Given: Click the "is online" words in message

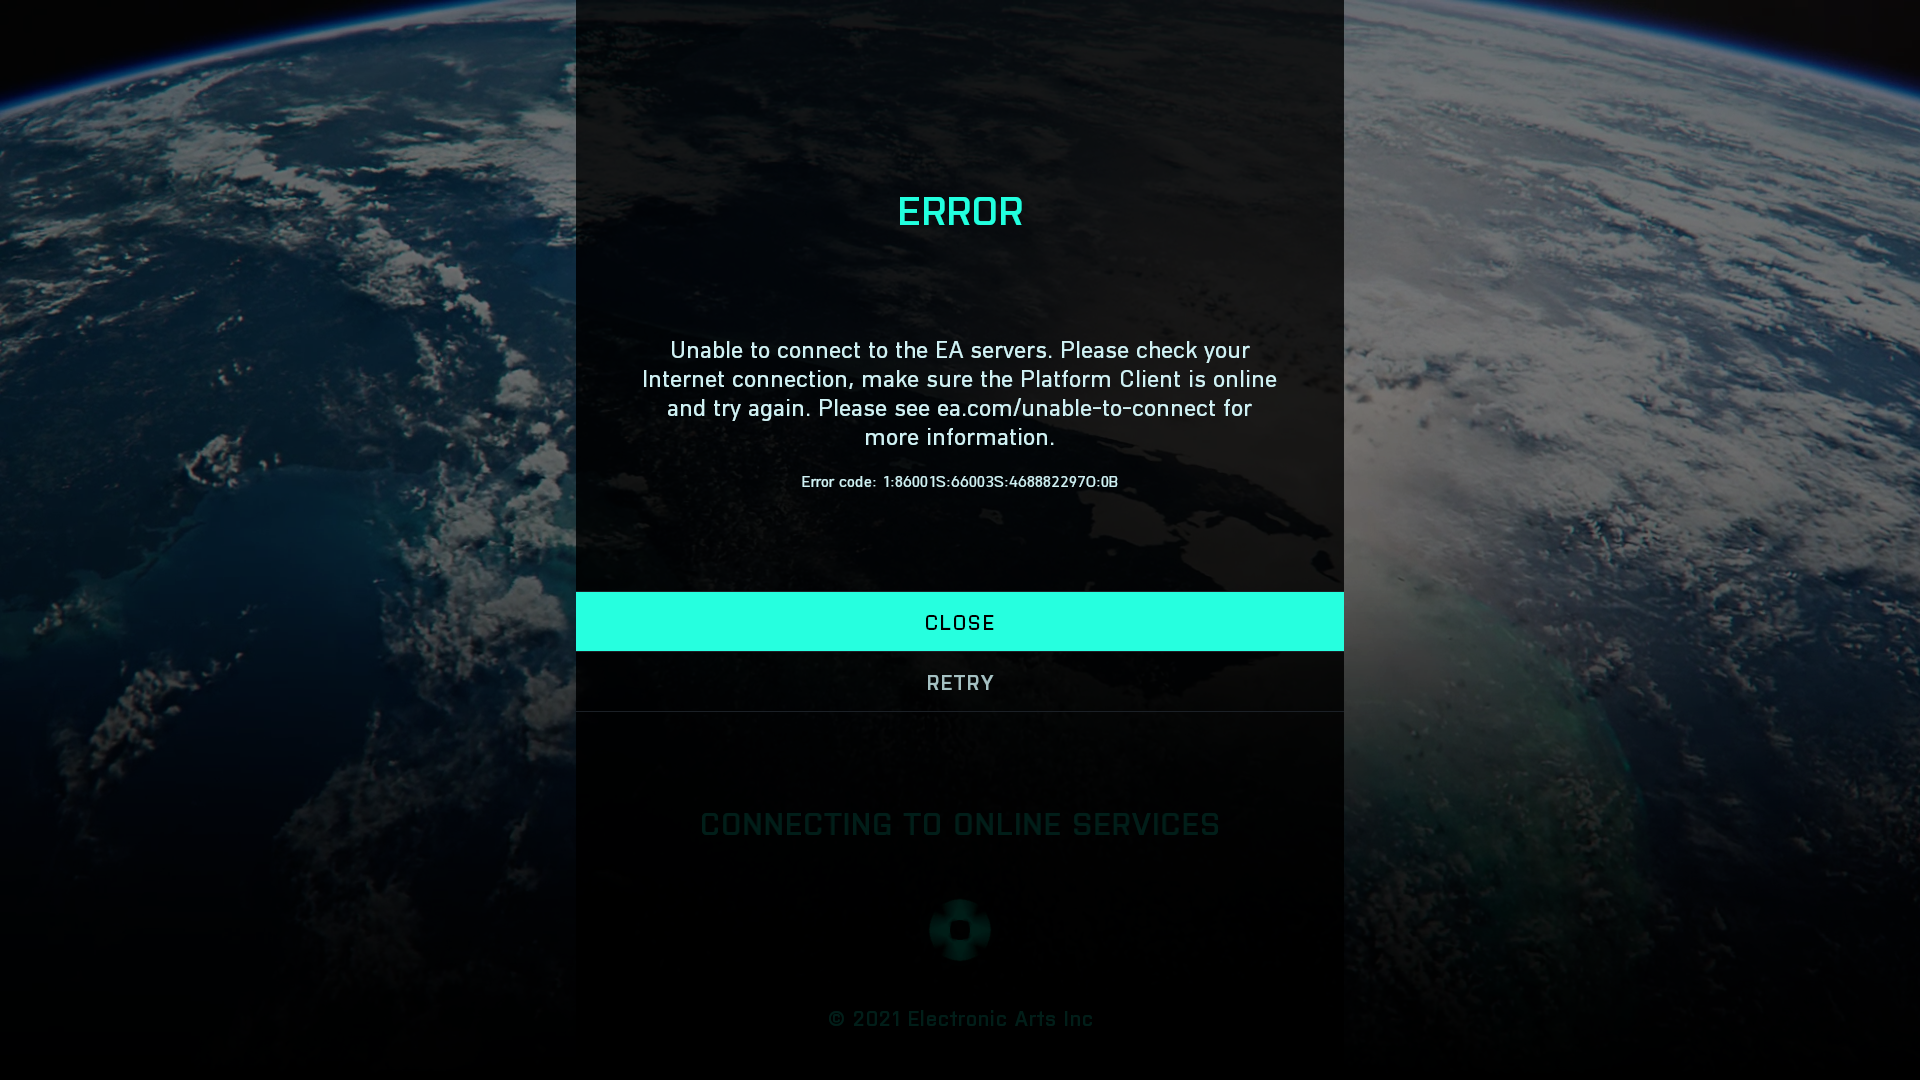Looking at the screenshot, I should [1232, 379].
